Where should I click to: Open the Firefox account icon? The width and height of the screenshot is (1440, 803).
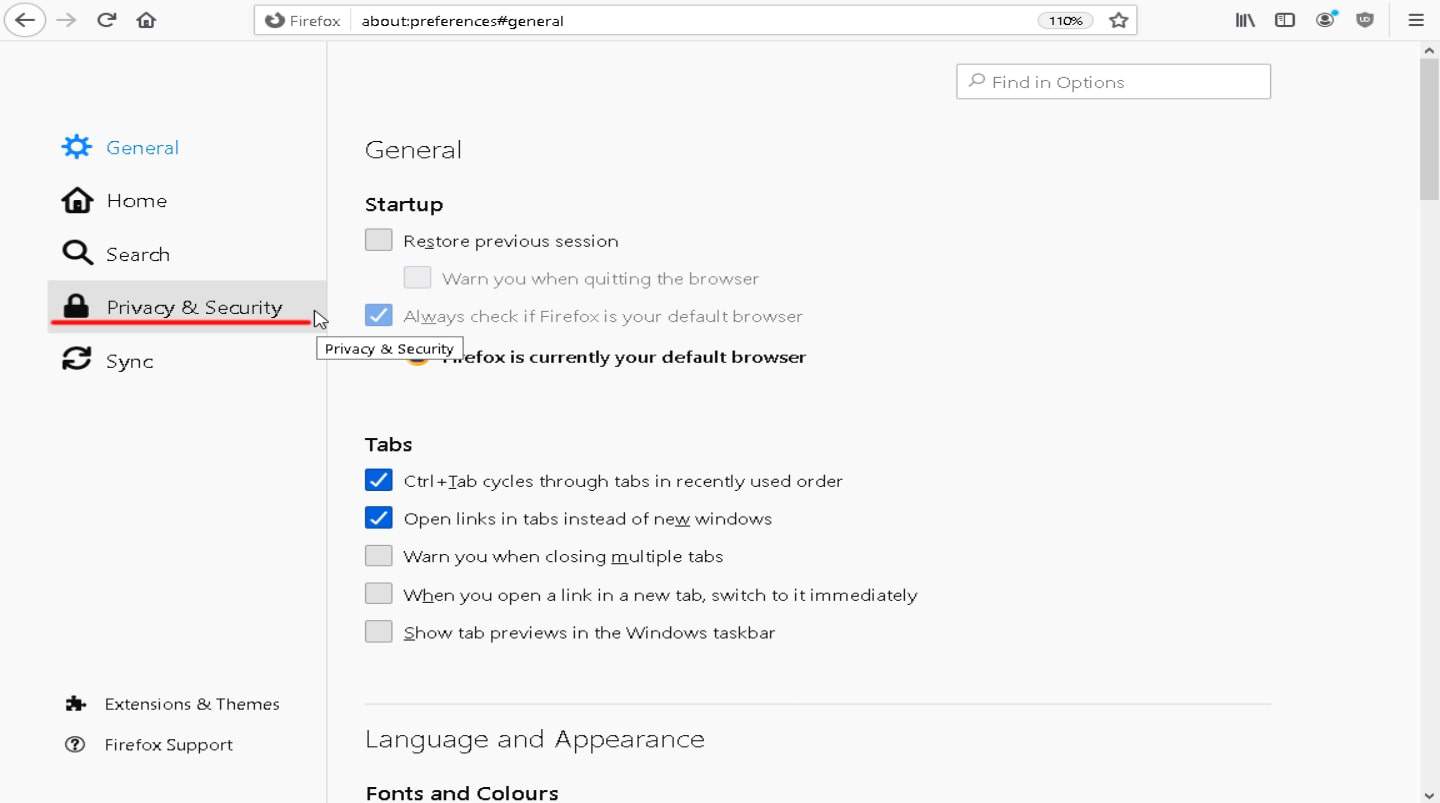[x=1326, y=19]
